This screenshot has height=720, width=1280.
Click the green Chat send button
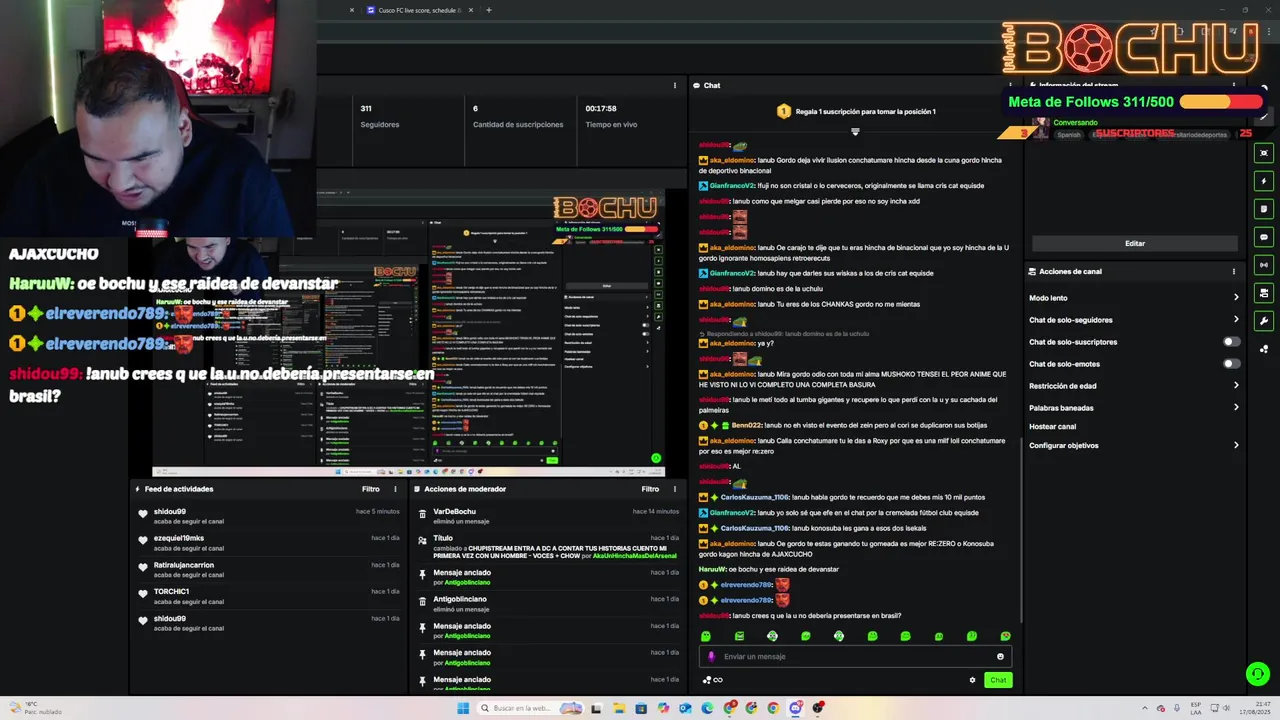coord(998,680)
